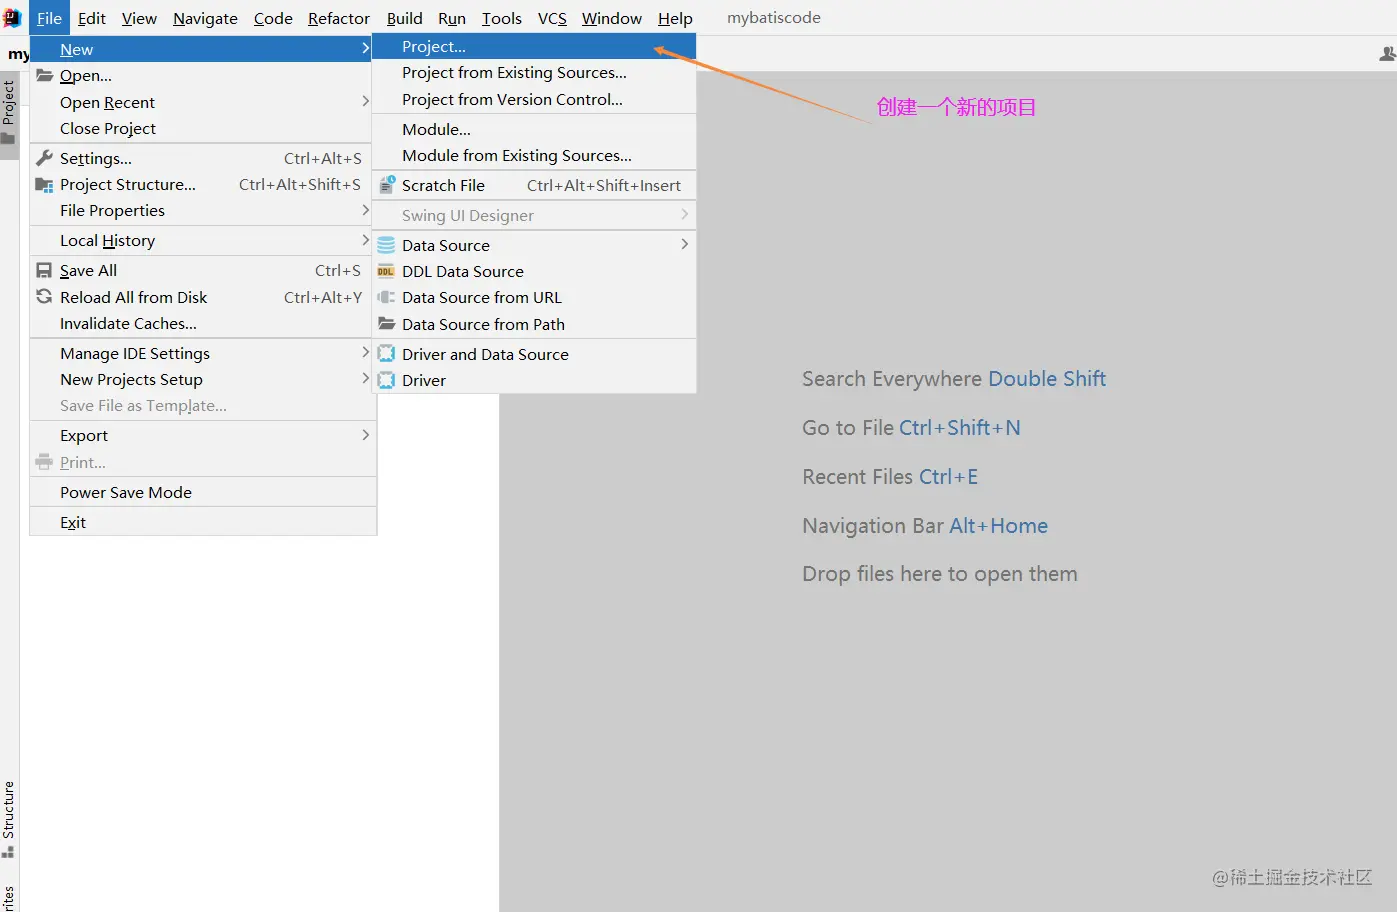The height and width of the screenshot is (912, 1397).
Task: Click the Settings wrench icon
Action: click(44, 157)
